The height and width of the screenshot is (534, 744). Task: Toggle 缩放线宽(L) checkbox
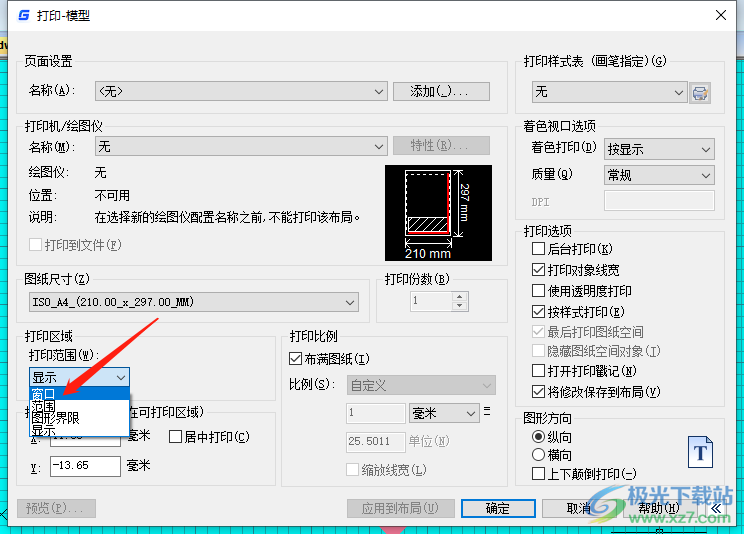[x=352, y=470]
